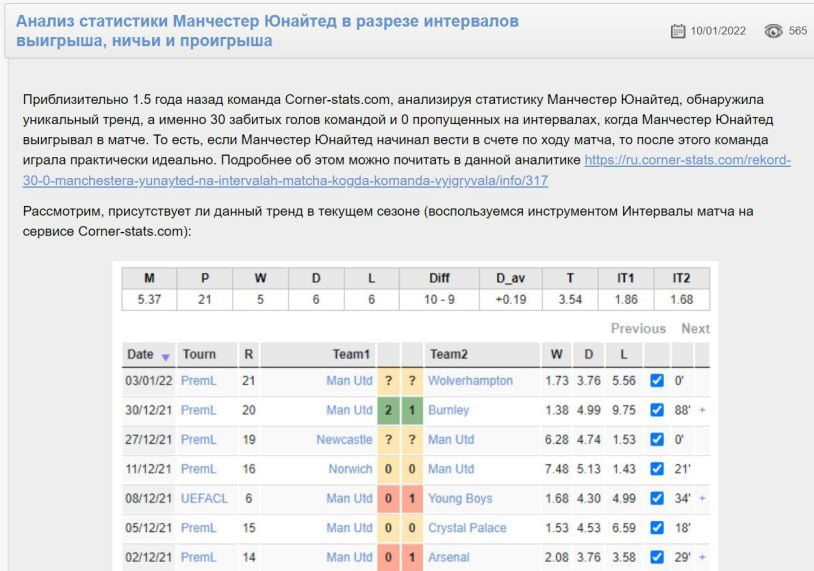Open the article title link about Манчестер Юнайтед
814x571 pixels.
point(267,31)
